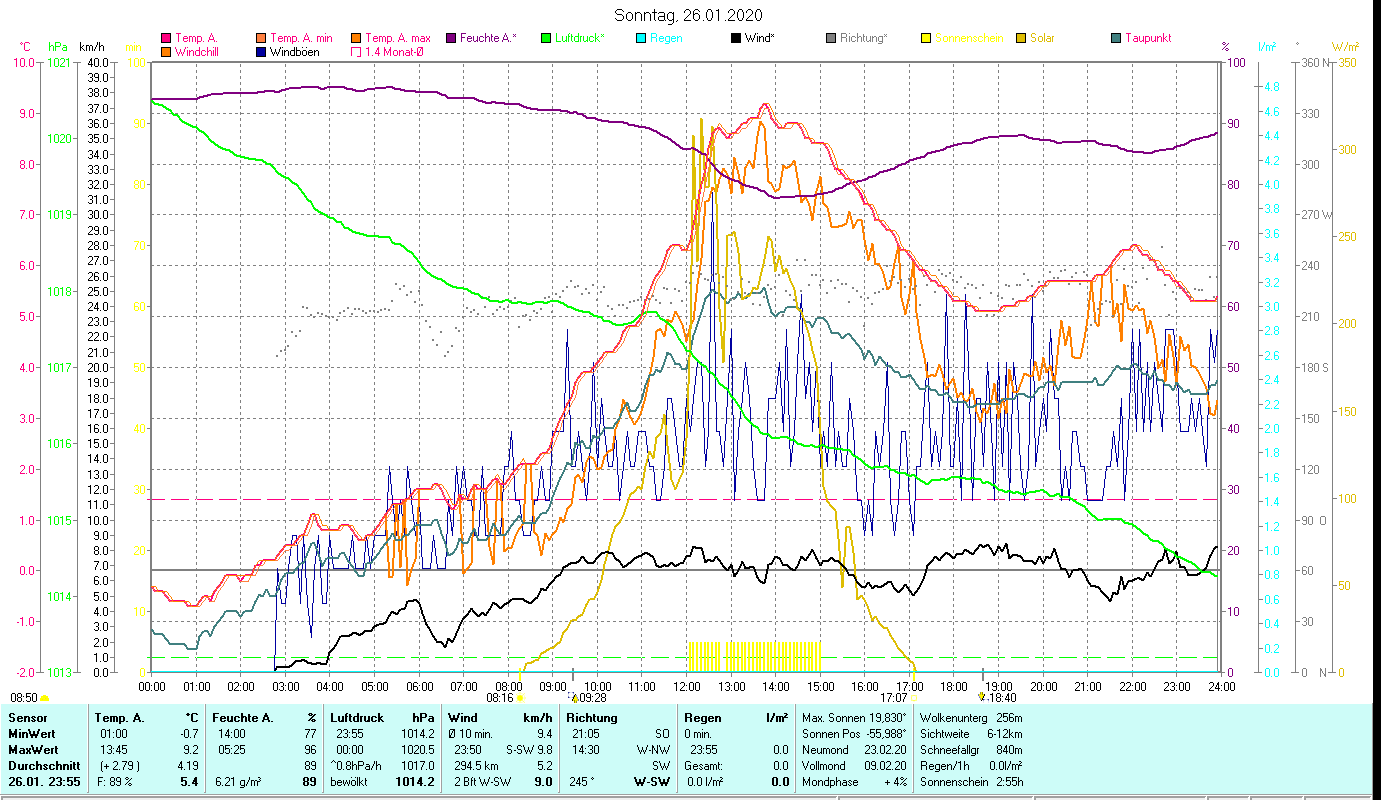Click the orange Windchill legend color square
This screenshot has width=1381, height=800.
coord(166,52)
